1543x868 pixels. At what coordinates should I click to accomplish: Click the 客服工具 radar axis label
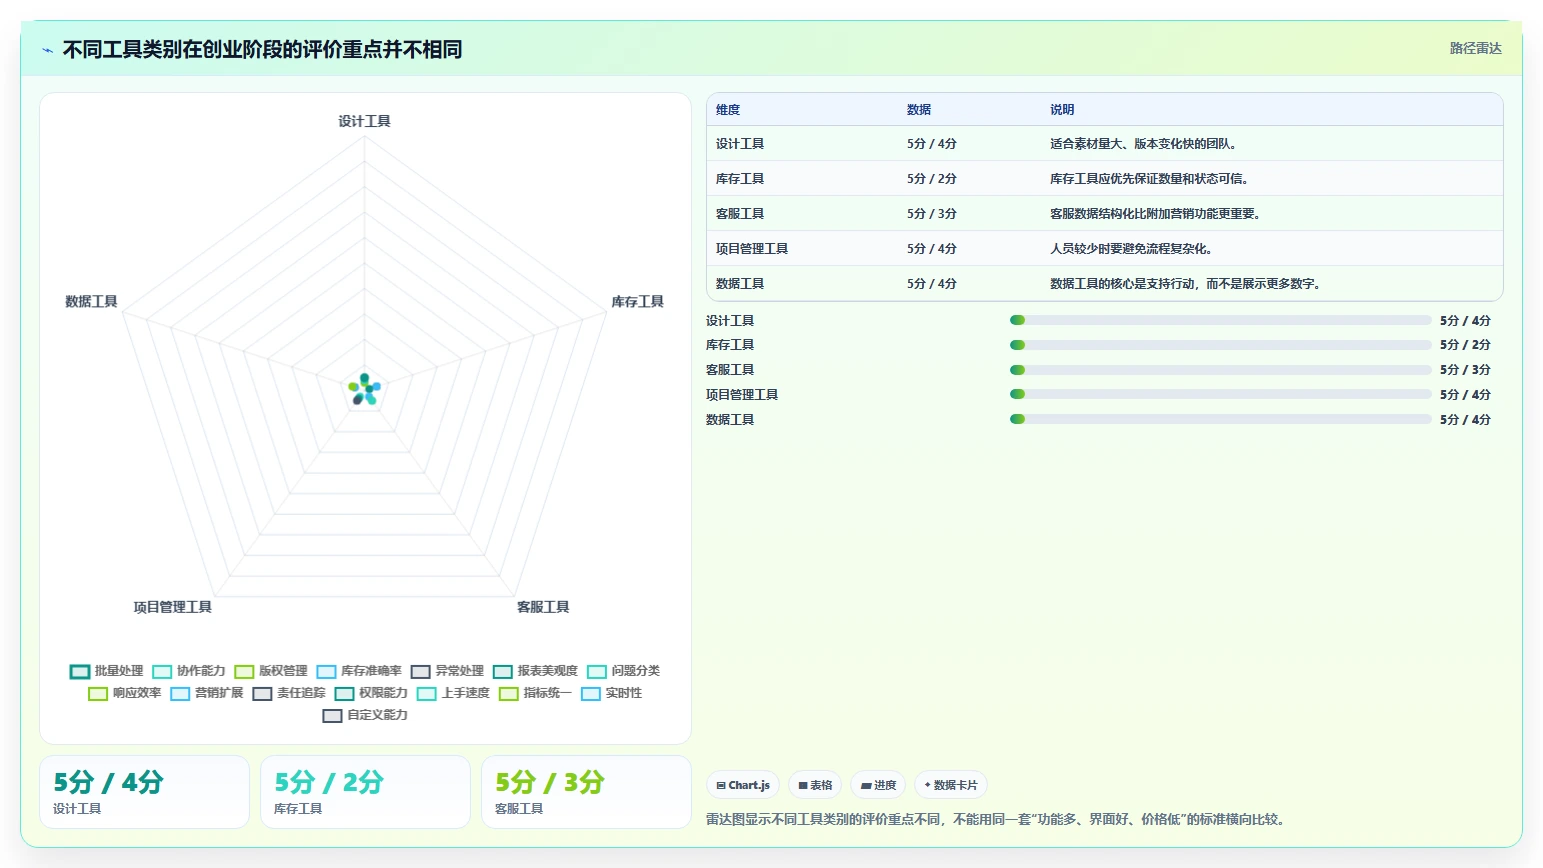click(x=543, y=607)
